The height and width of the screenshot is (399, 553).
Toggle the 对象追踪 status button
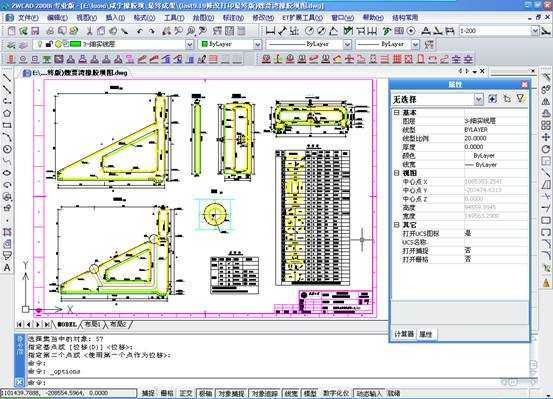[264, 393]
